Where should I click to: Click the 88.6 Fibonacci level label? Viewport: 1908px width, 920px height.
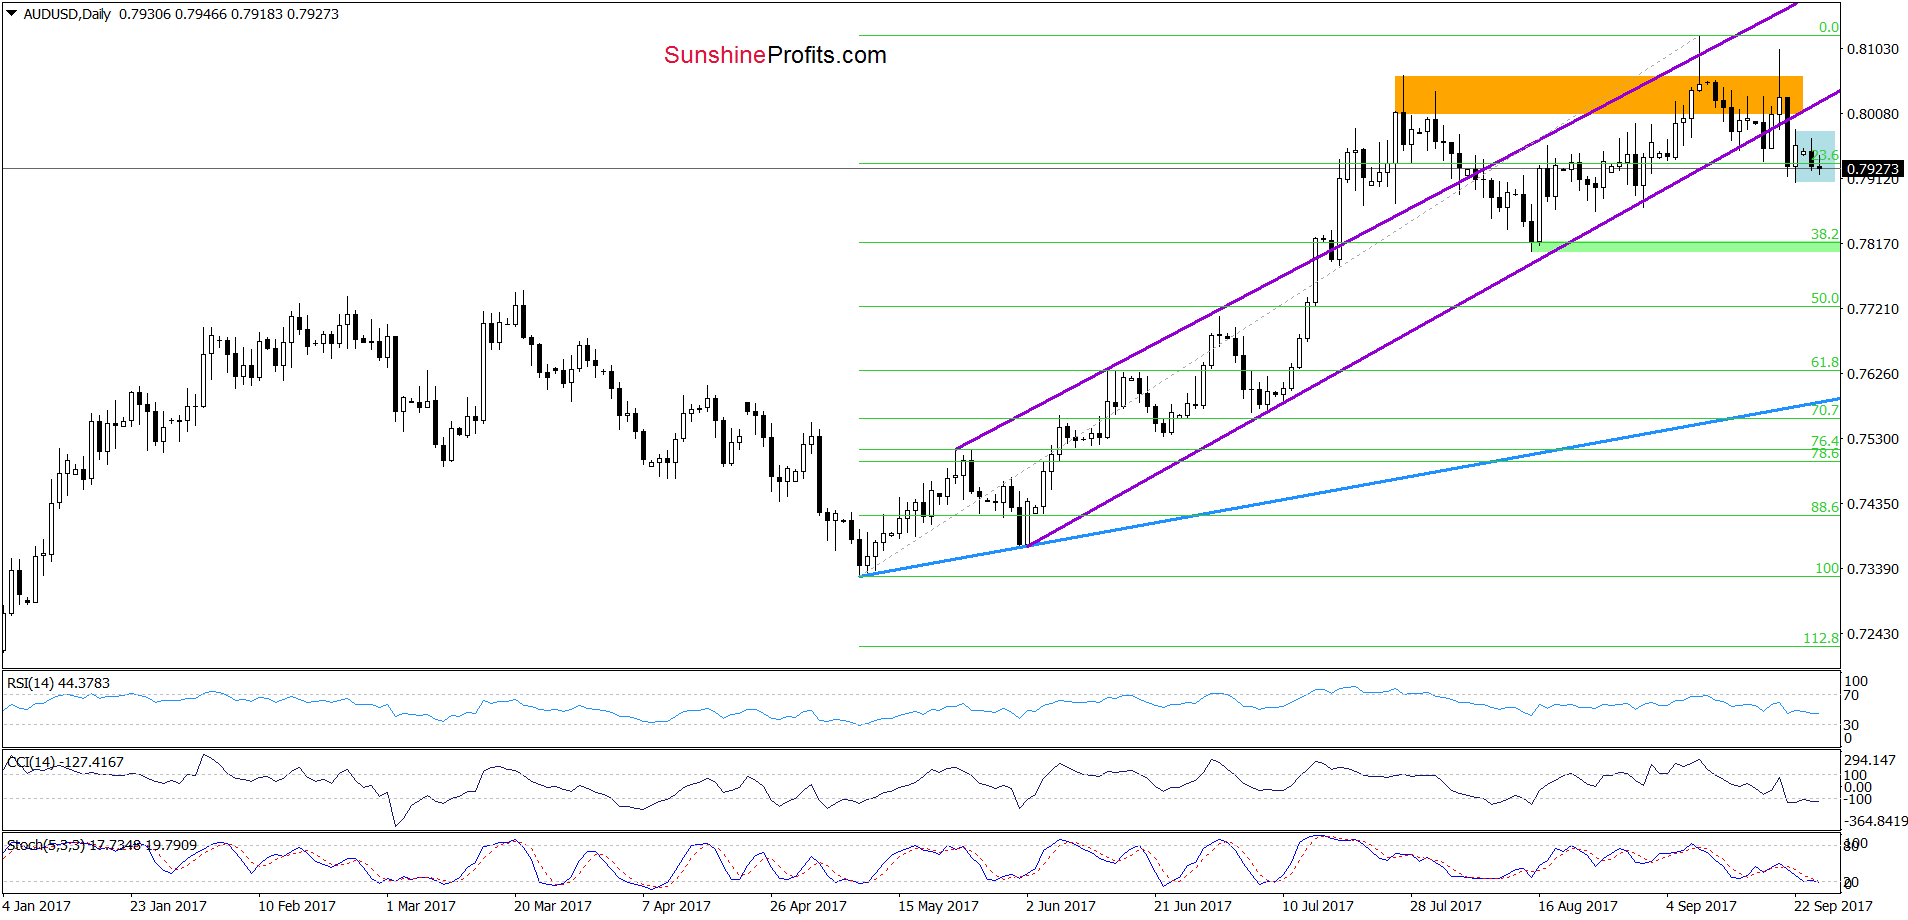(x=1824, y=507)
